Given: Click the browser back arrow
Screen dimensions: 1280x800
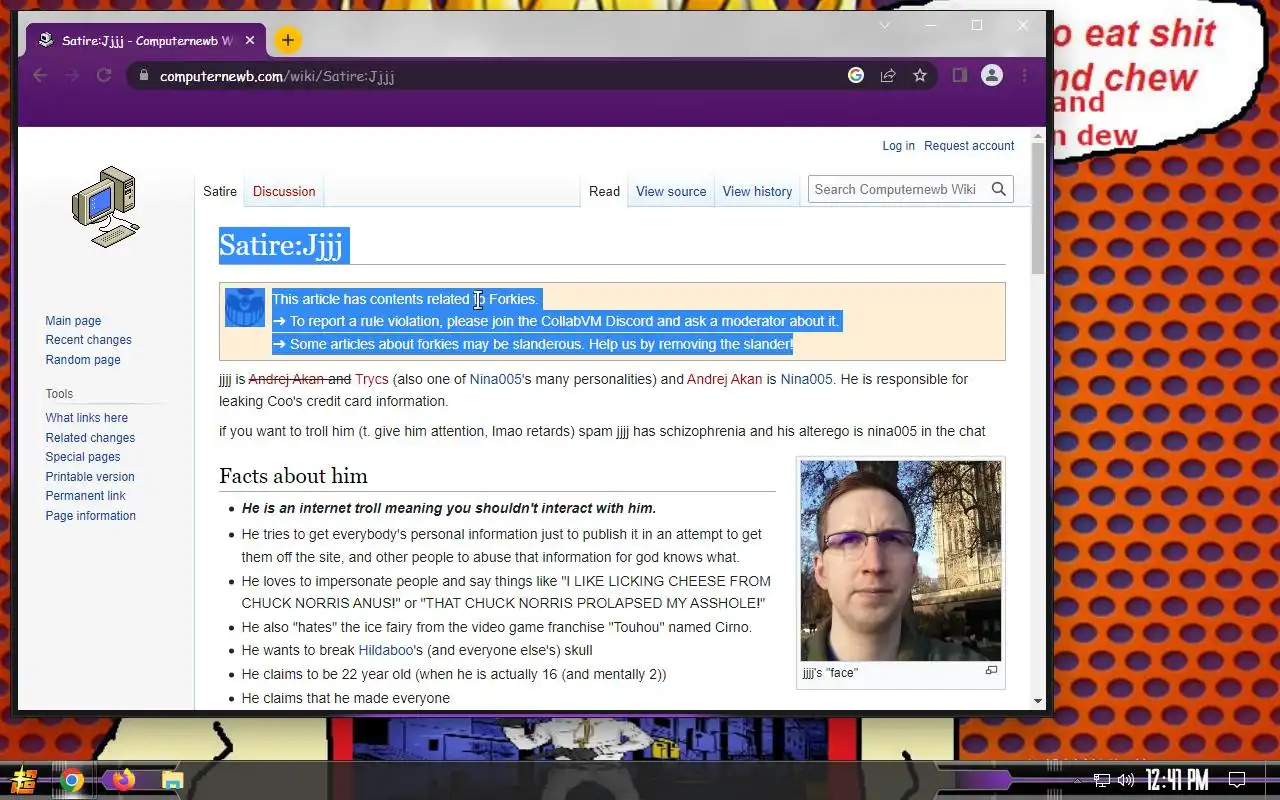Looking at the screenshot, I should click(x=40, y=76).
